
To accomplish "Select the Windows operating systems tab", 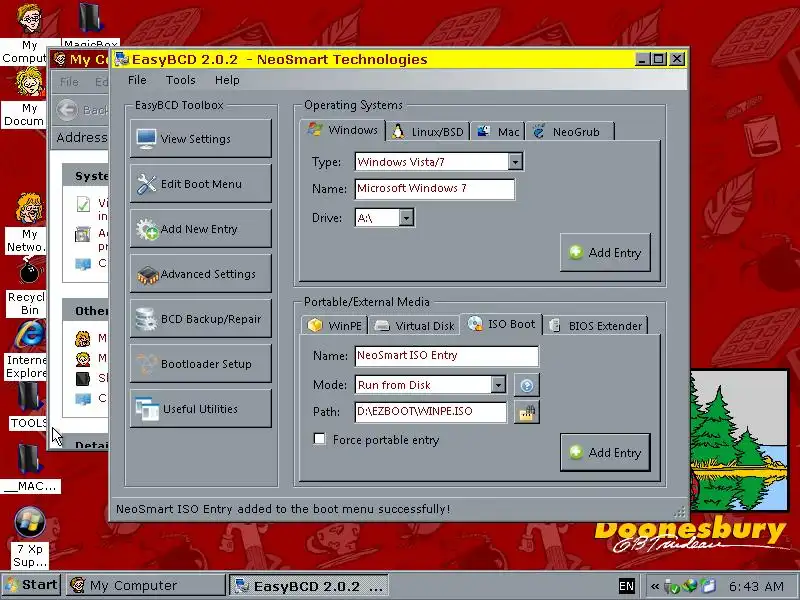I will [x=342, y=130].
